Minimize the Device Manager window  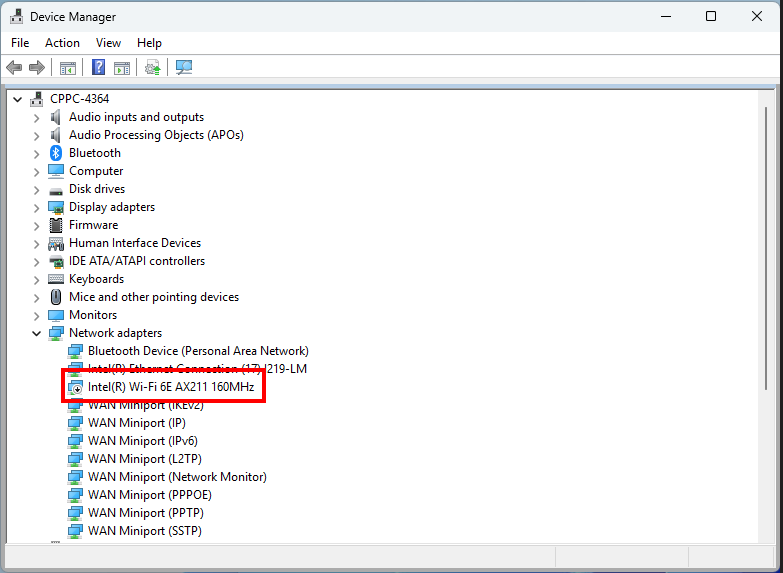pos(666,16)
